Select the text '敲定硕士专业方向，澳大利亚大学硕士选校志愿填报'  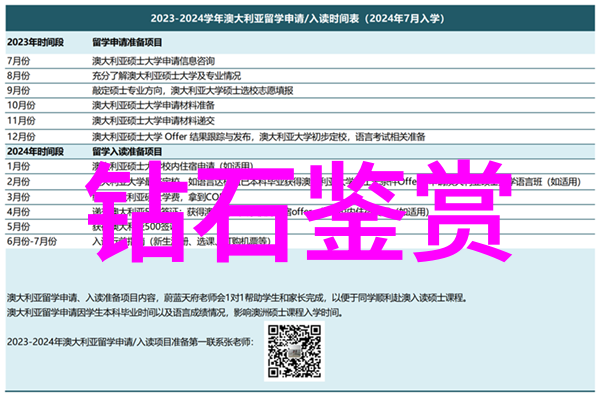click(192, 91)
